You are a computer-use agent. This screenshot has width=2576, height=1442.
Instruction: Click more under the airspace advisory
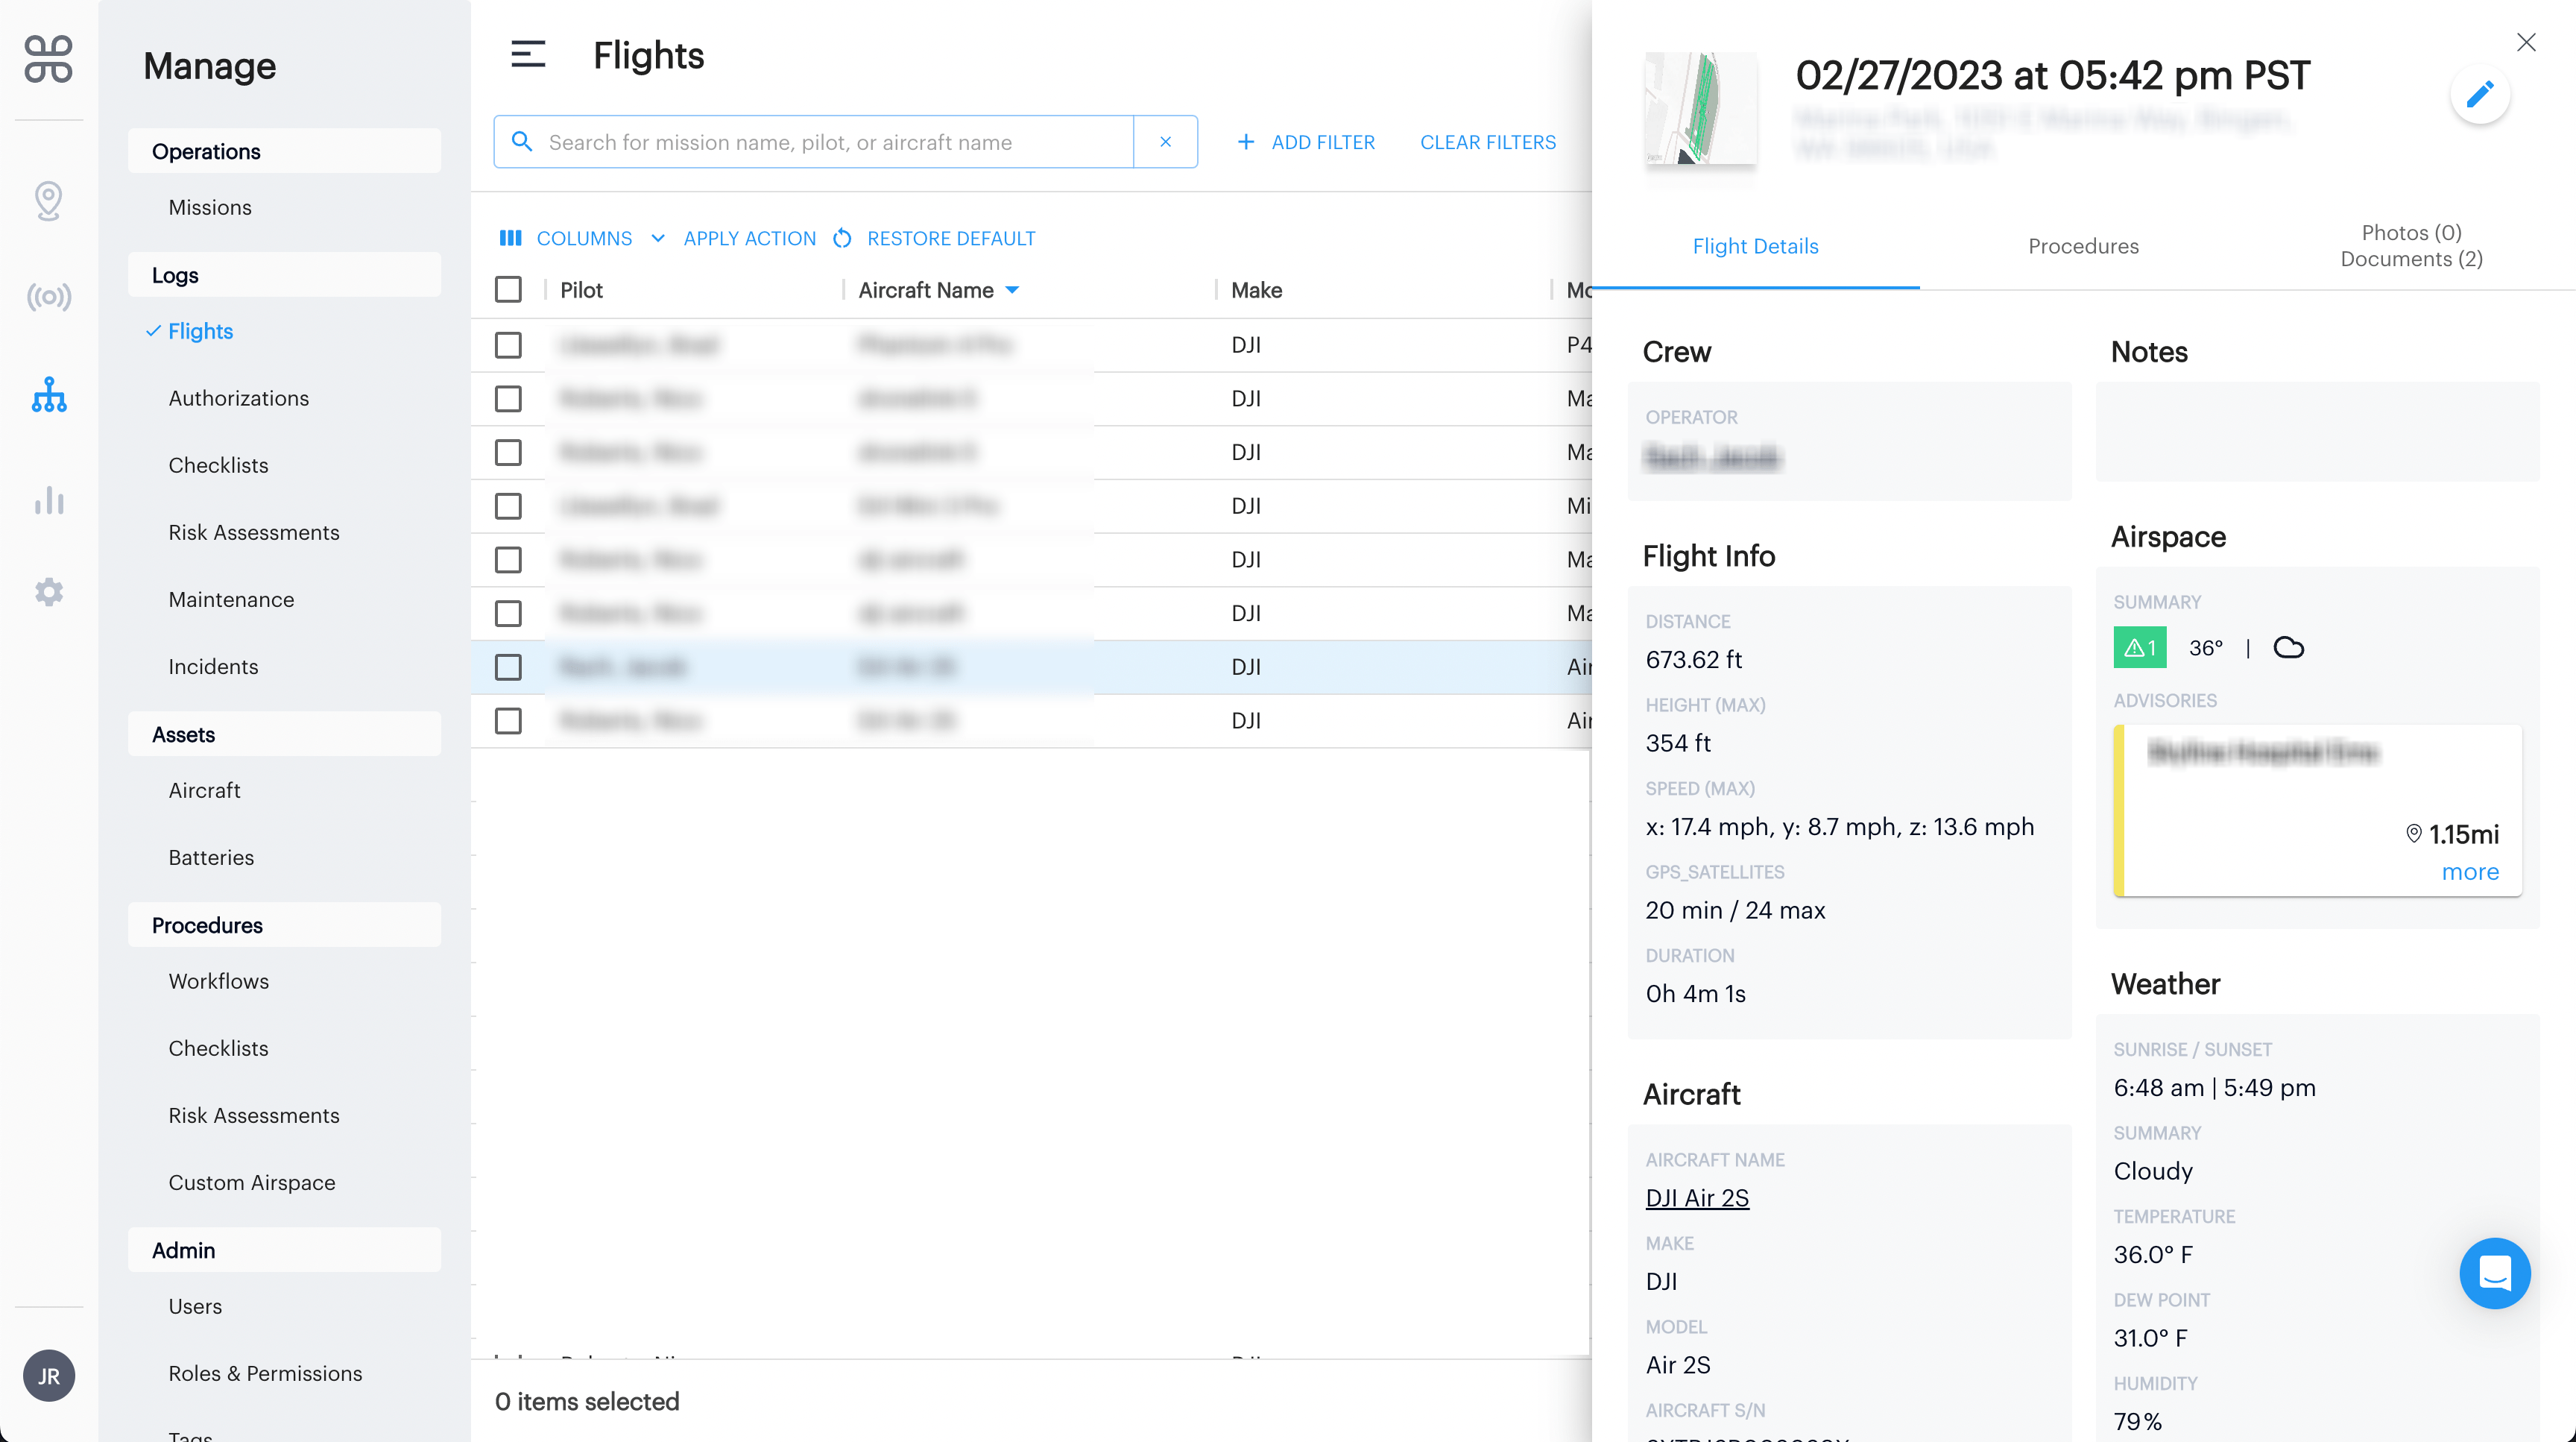2469,872
